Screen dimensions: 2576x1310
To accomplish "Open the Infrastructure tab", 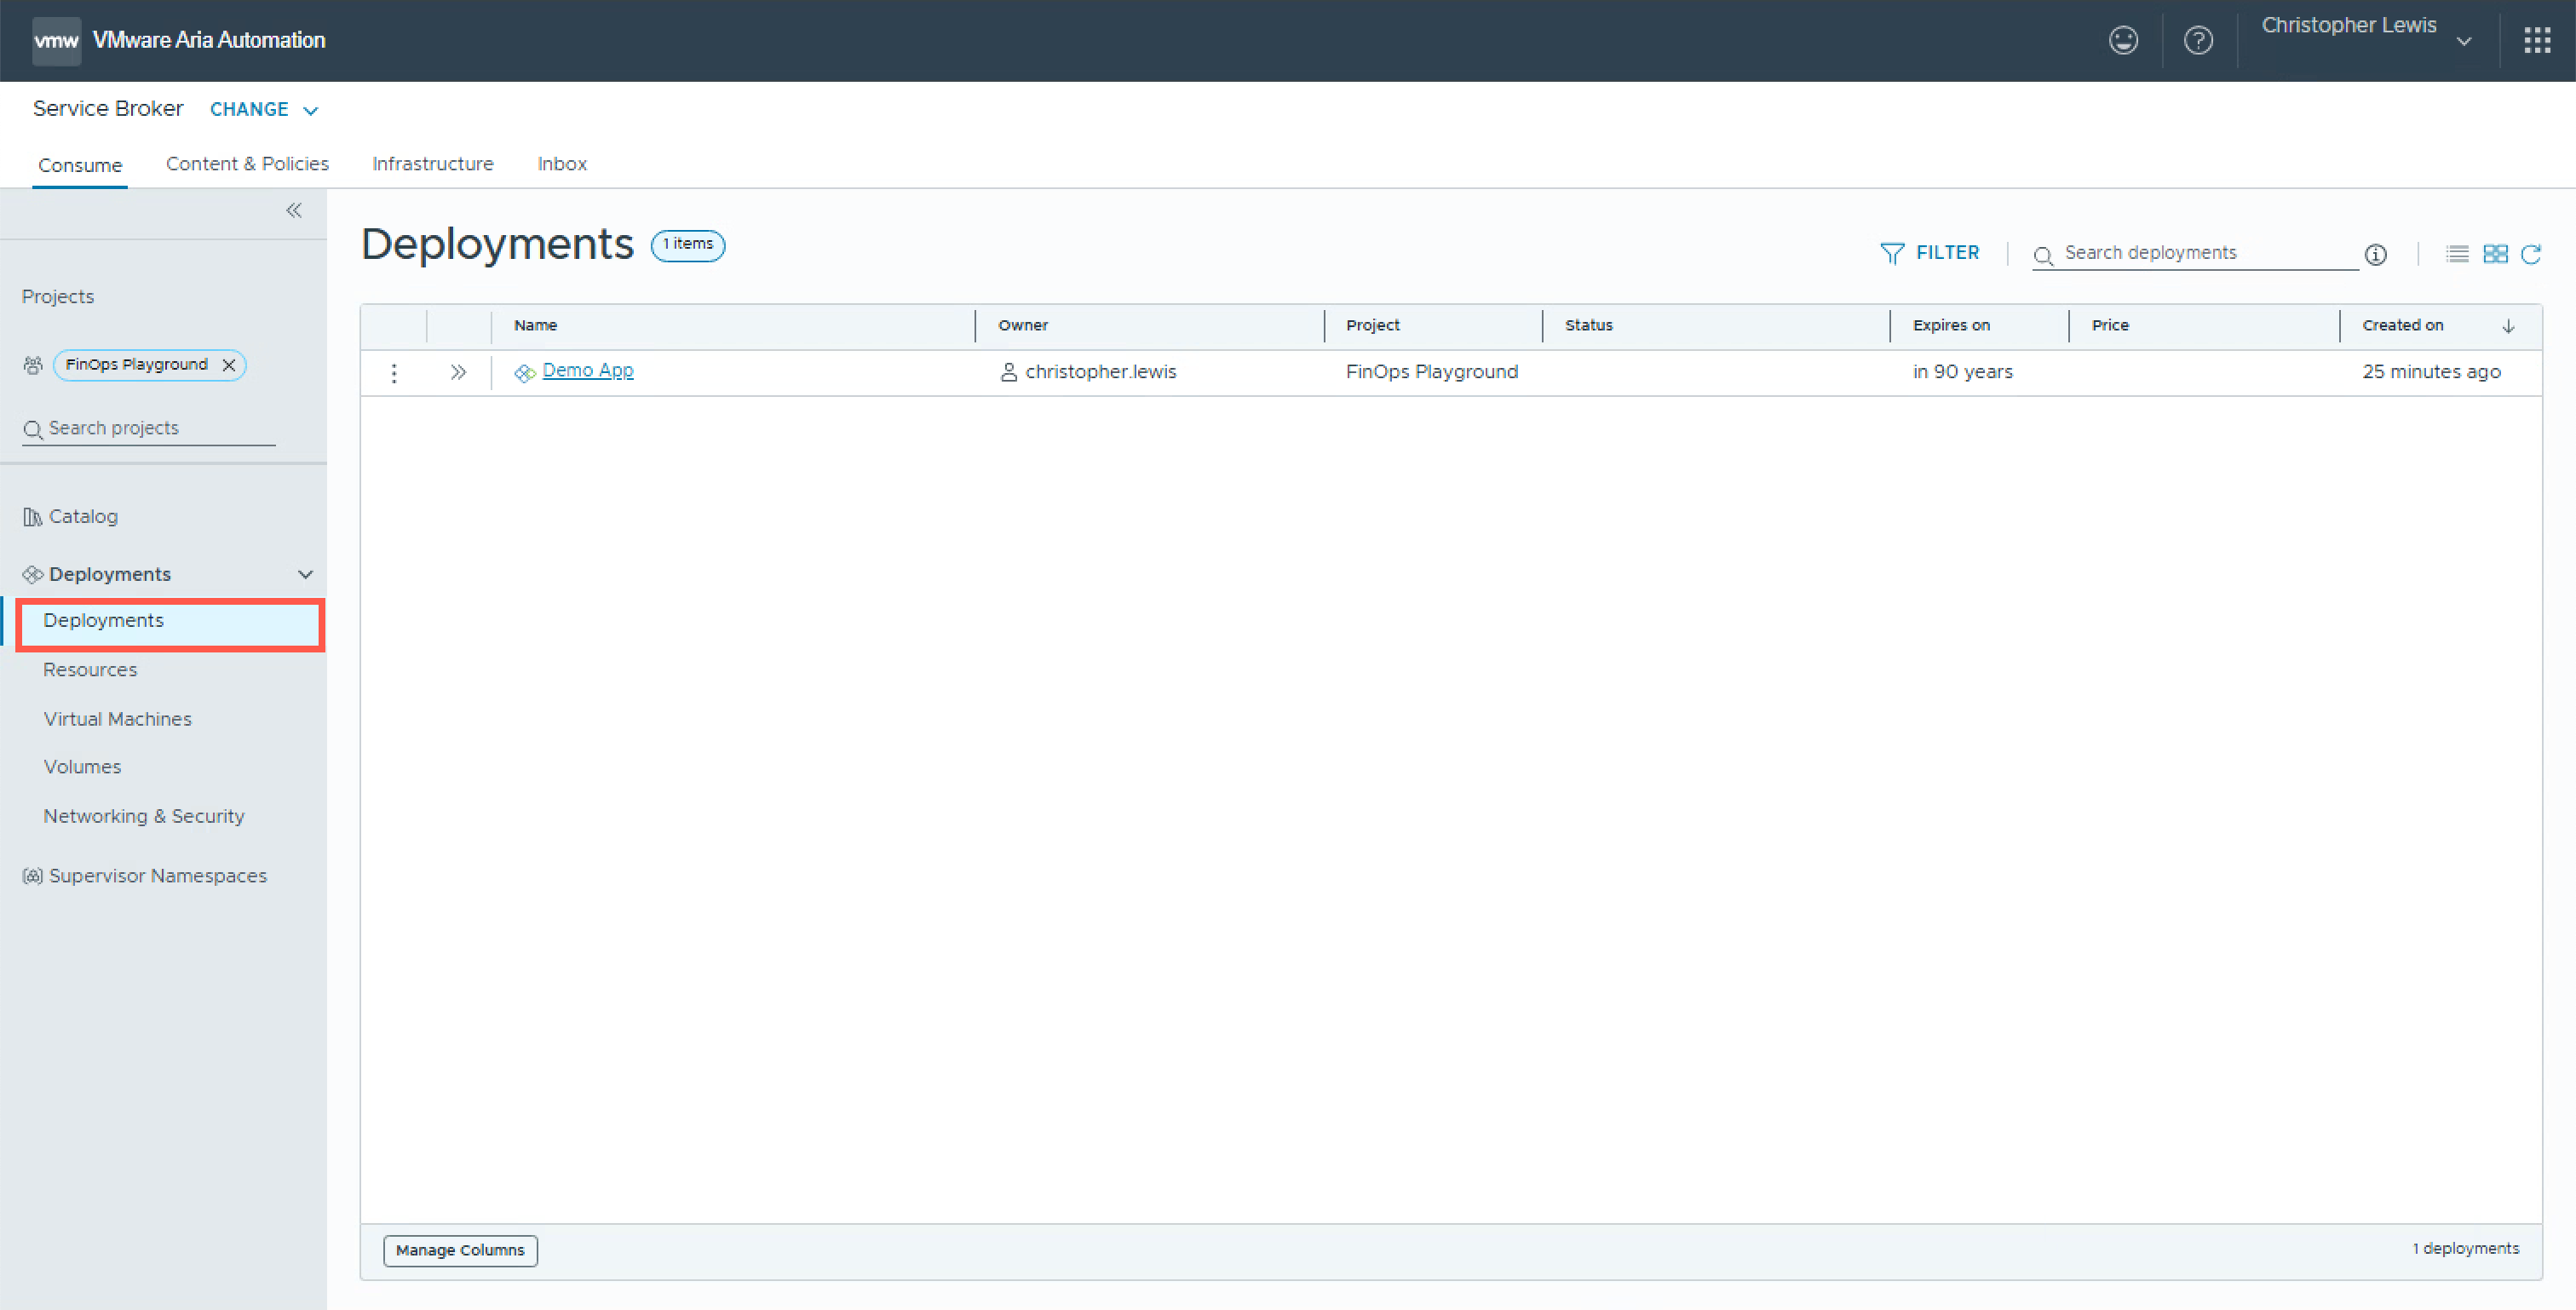I will (433, 164).
